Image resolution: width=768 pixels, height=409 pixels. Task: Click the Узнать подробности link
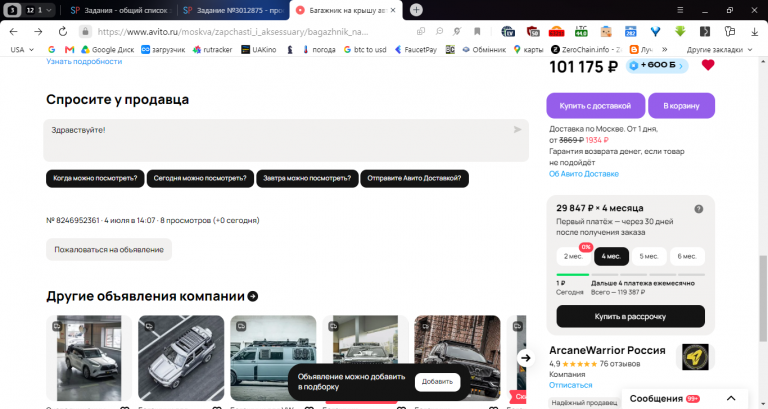click(84, 61)
